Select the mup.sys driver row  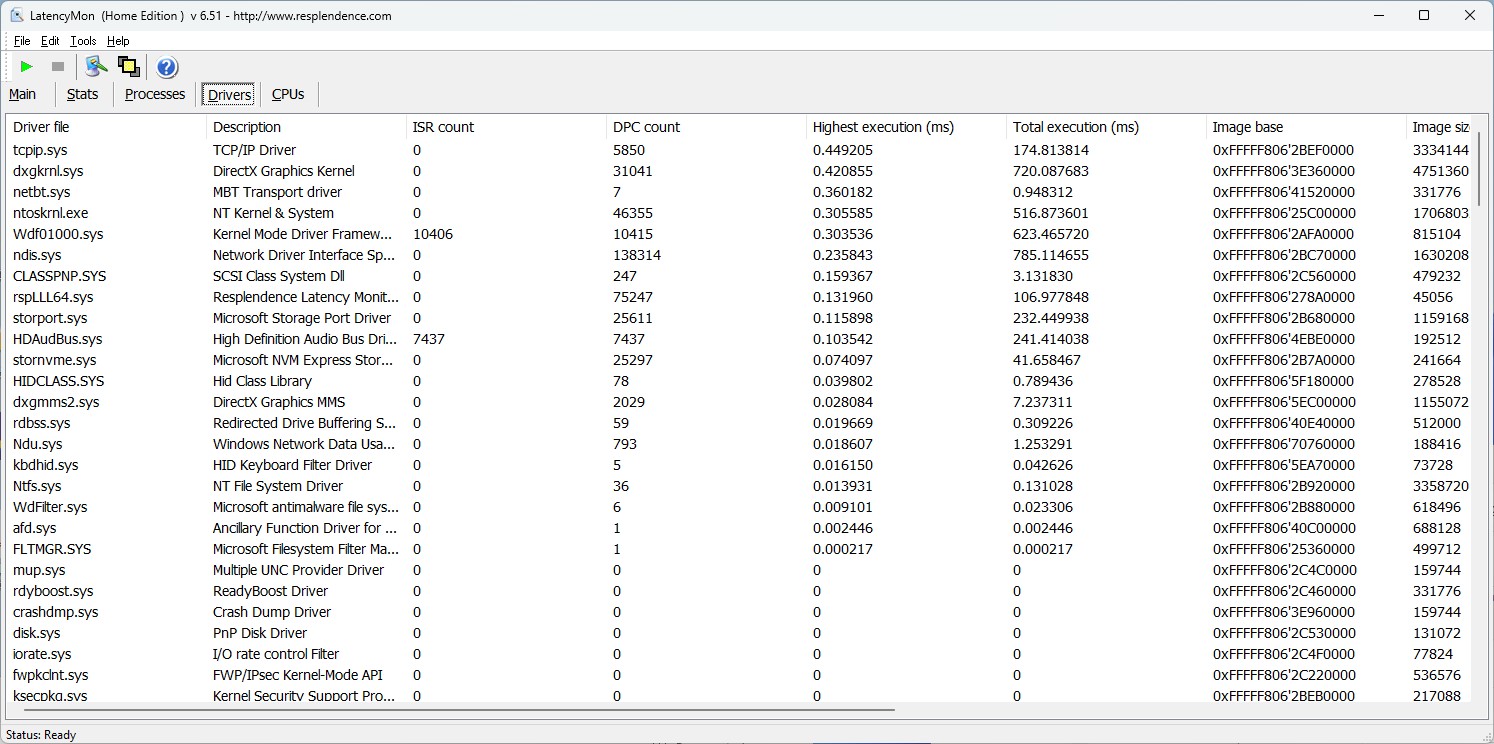click(x=739, y=570)
